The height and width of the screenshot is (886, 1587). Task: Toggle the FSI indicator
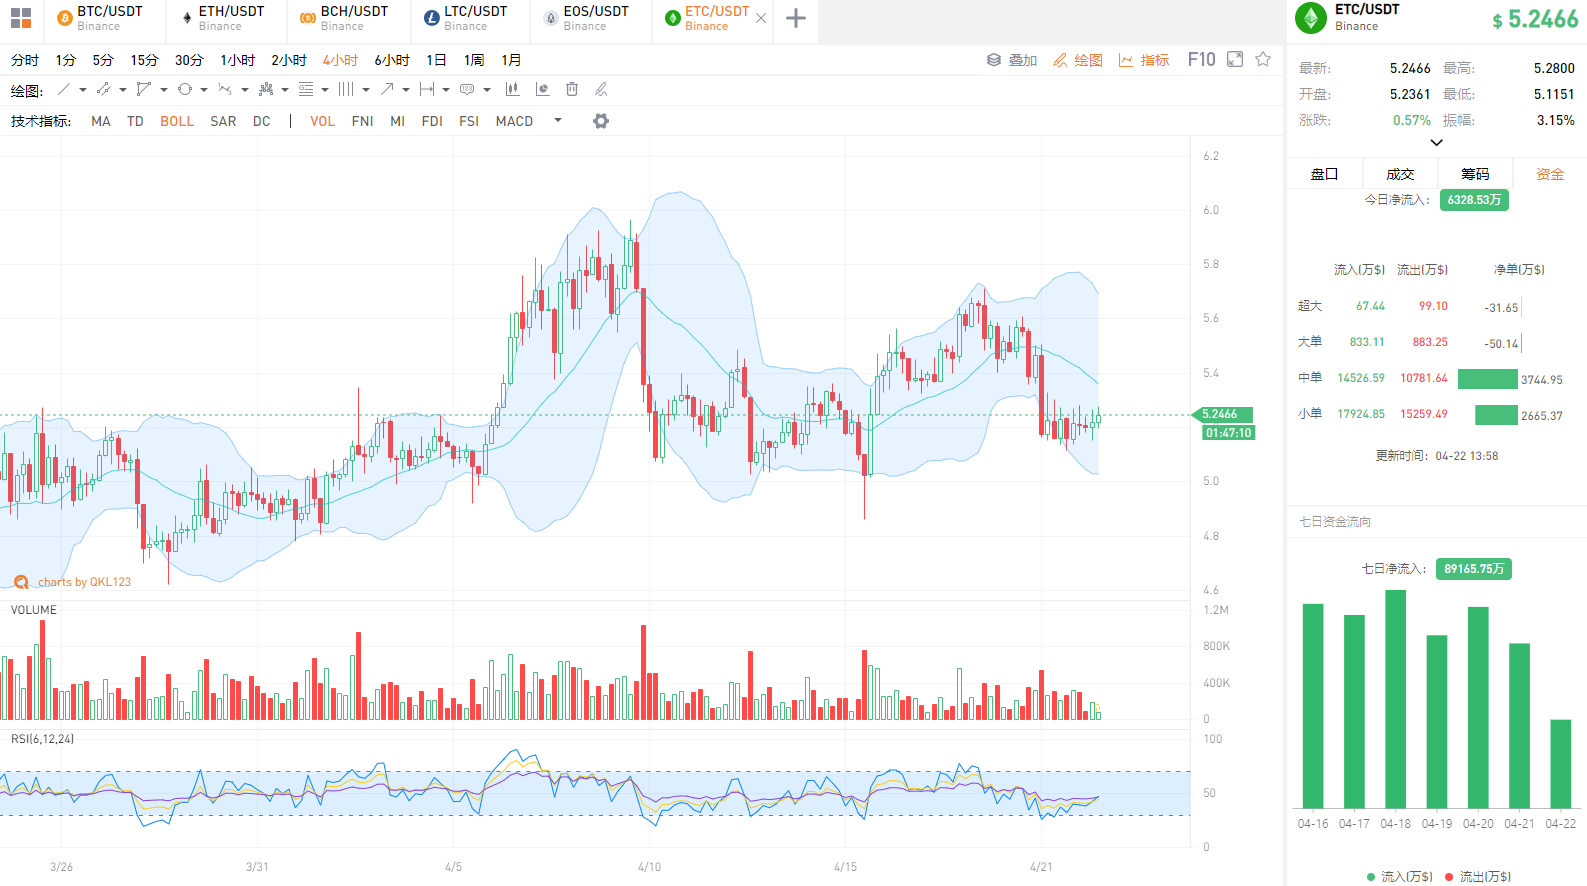[x=469, y=121]
